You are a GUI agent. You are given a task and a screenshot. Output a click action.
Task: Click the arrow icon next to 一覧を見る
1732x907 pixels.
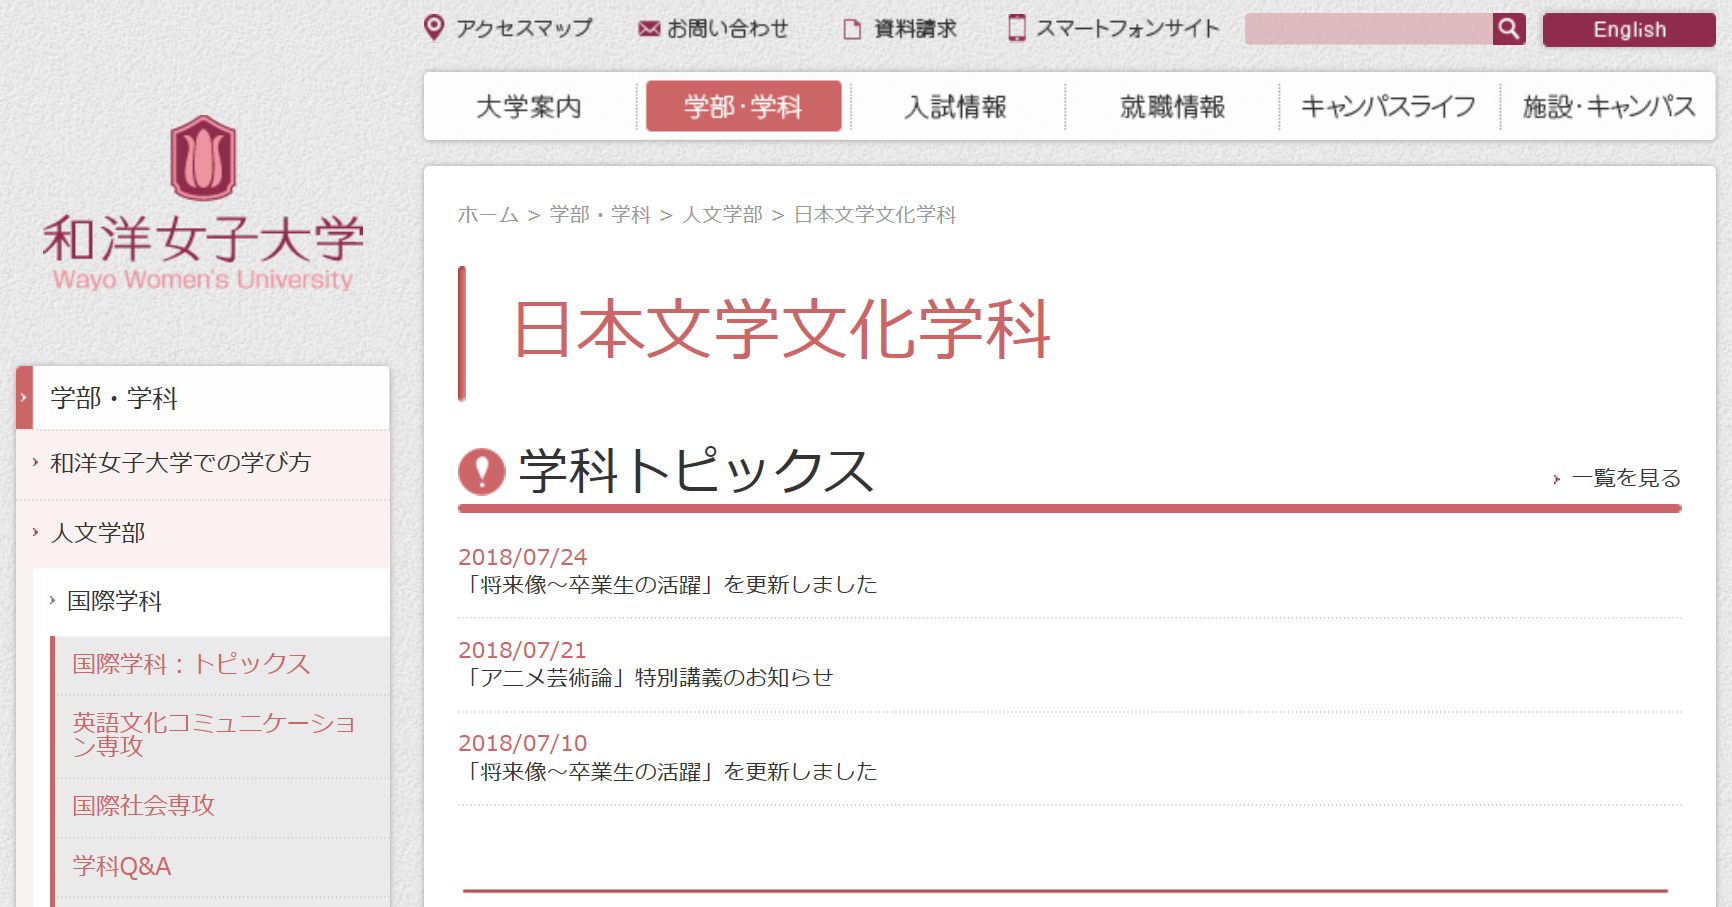(x=1557, y=479)
